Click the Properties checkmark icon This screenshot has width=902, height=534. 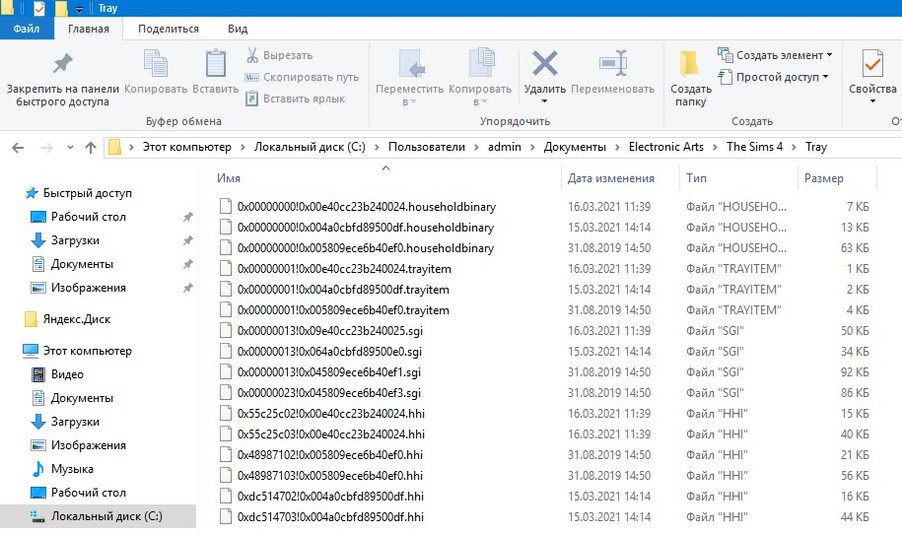pos(872,66)
